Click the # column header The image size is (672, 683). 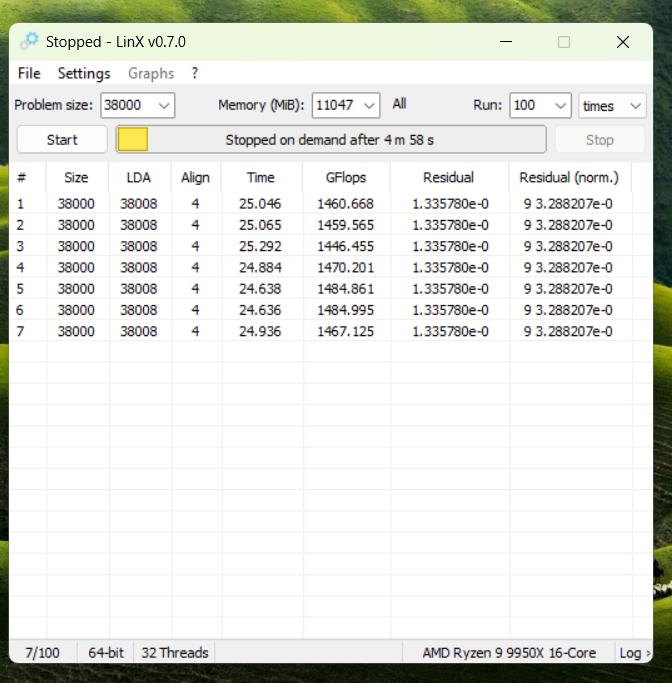(22, 177)
